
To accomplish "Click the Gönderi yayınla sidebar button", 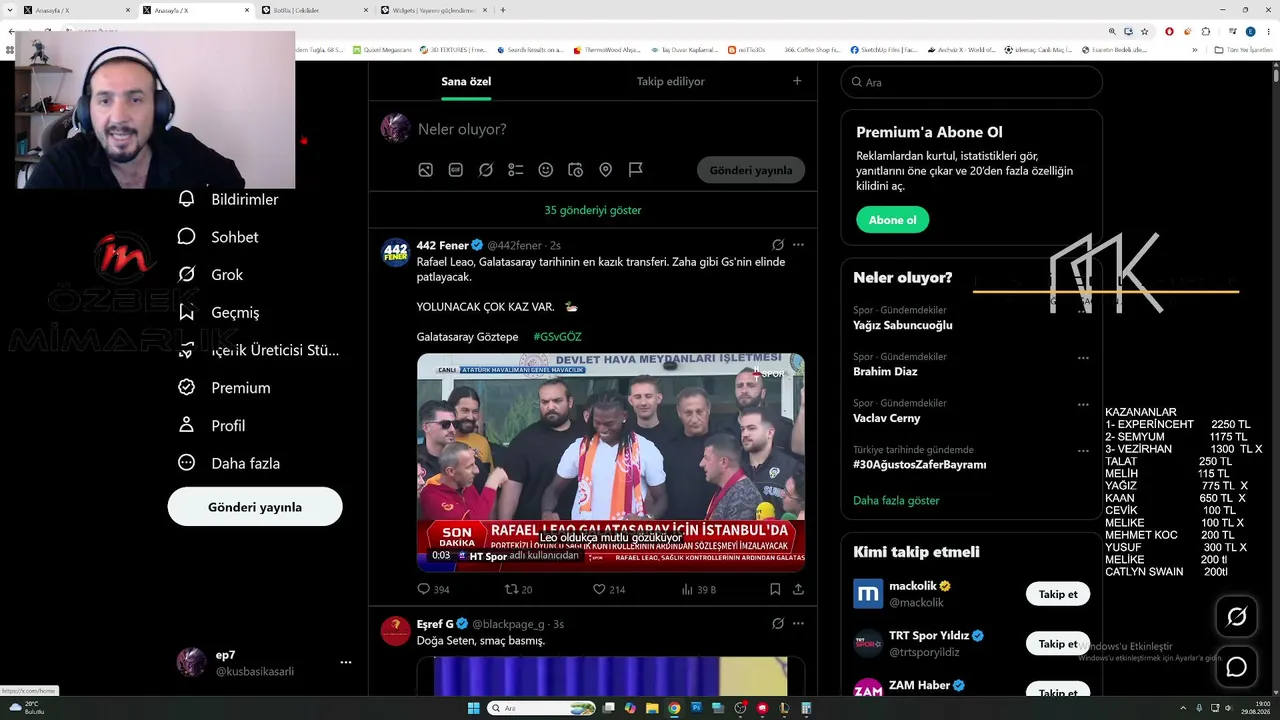I will pos(255,507).
